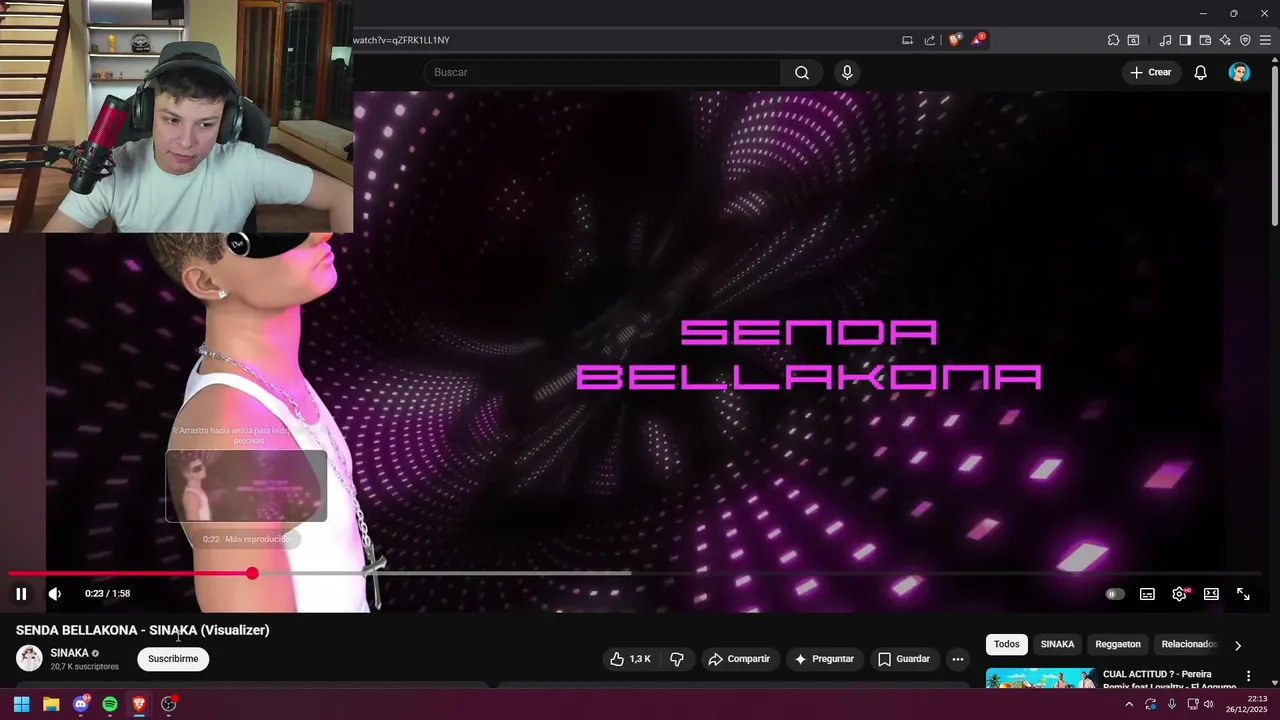Show more filter chips with the right arrow
Image resolution: width=1280 pixels, height=720 pixels.
[1238, 645]
